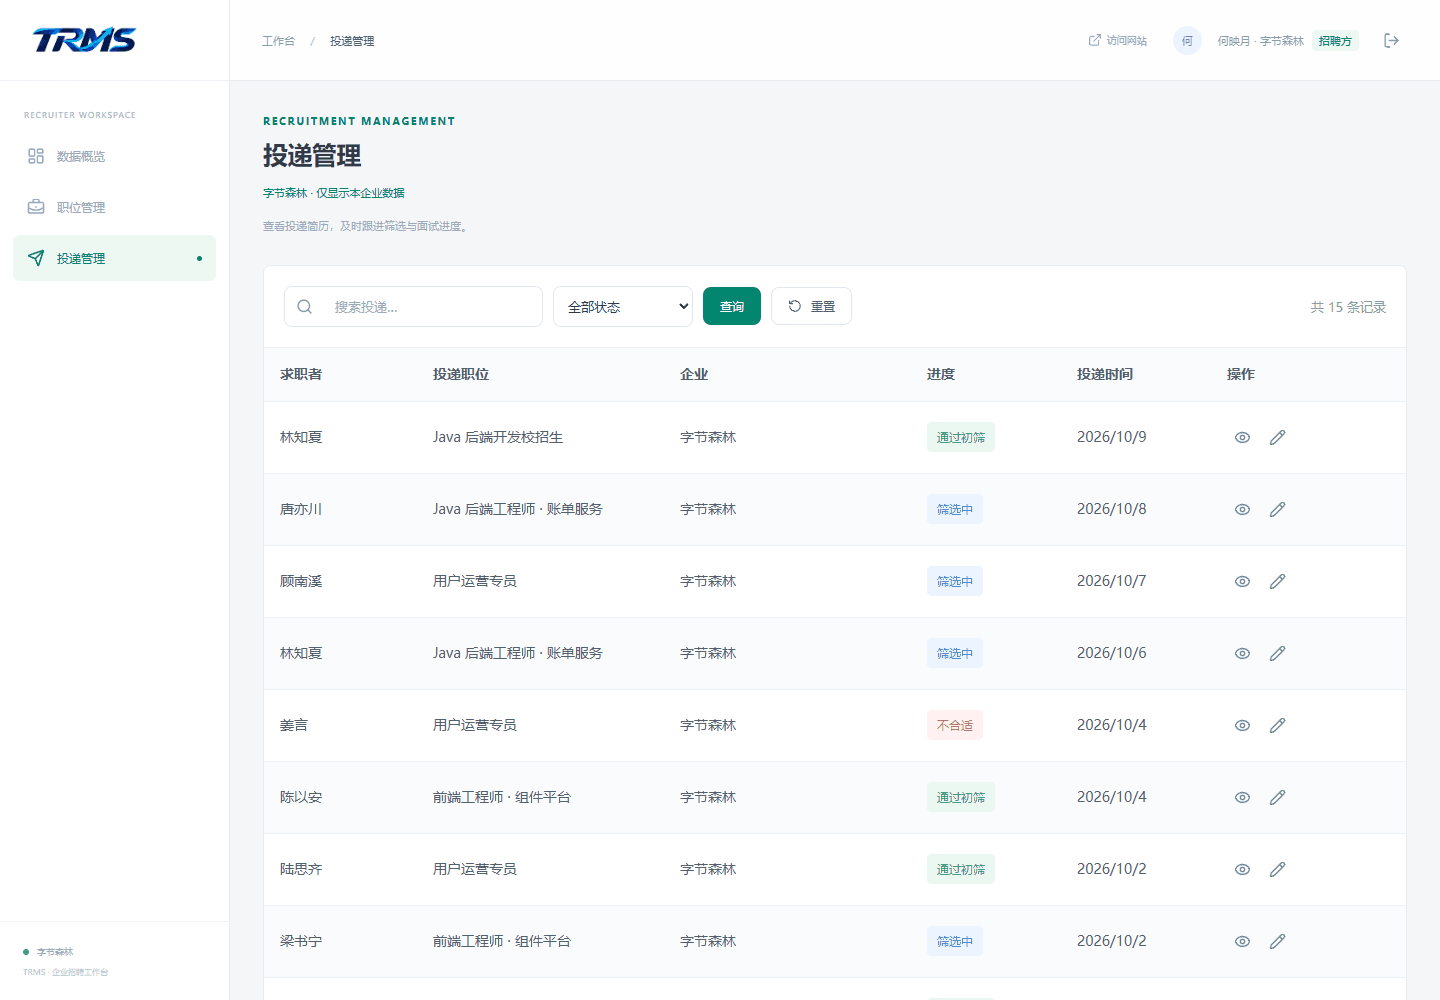The width and height of the screenshot is (1440, 1000).
Task: View 陆思齐's application details
Action: 1242,869
